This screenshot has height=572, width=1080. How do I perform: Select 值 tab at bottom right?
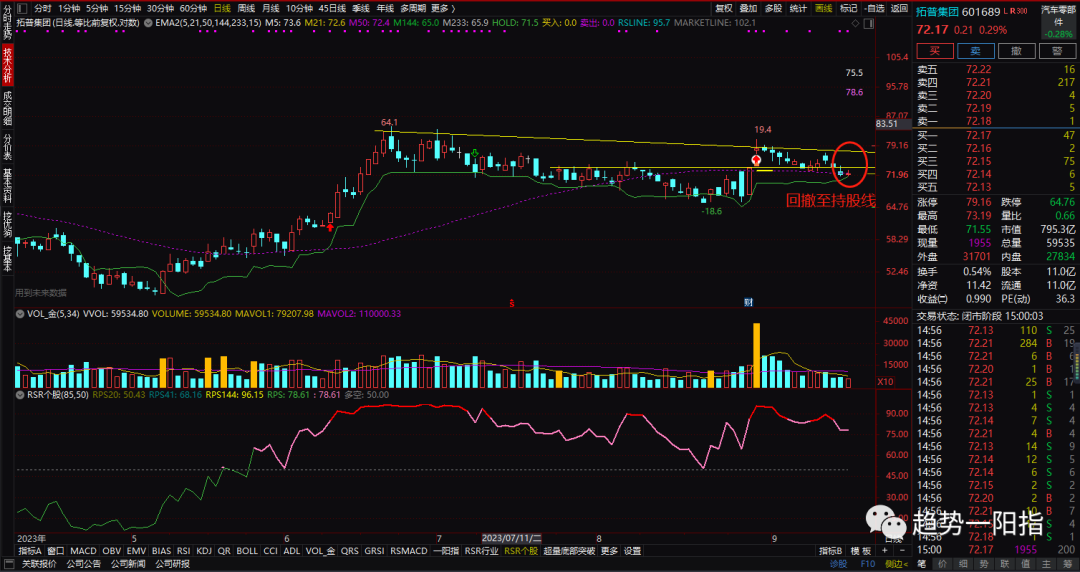[x=1026, y=564]
